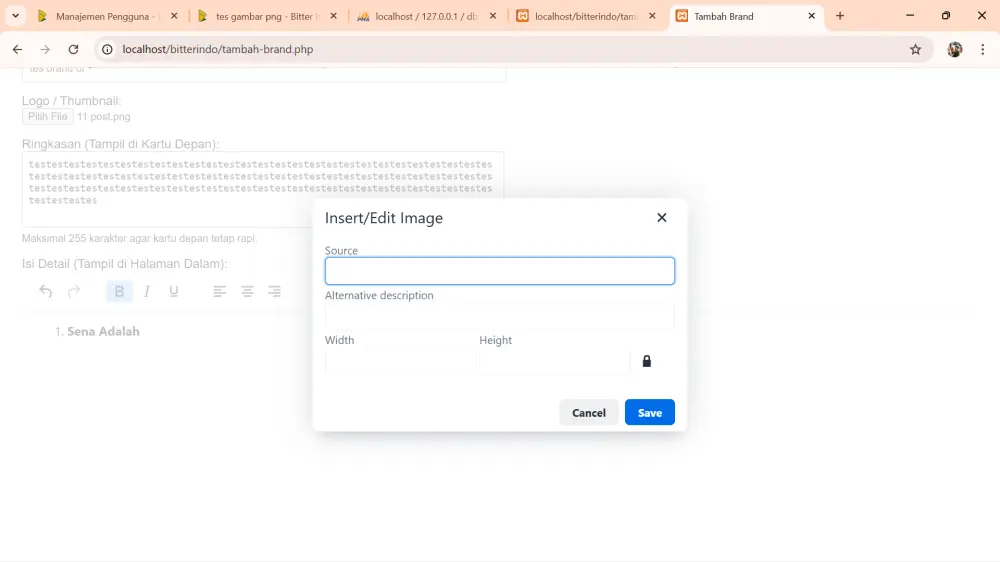Go back using browser back arrow
The width and height of the screenshot is (1000, 562).
pos(17,49)
